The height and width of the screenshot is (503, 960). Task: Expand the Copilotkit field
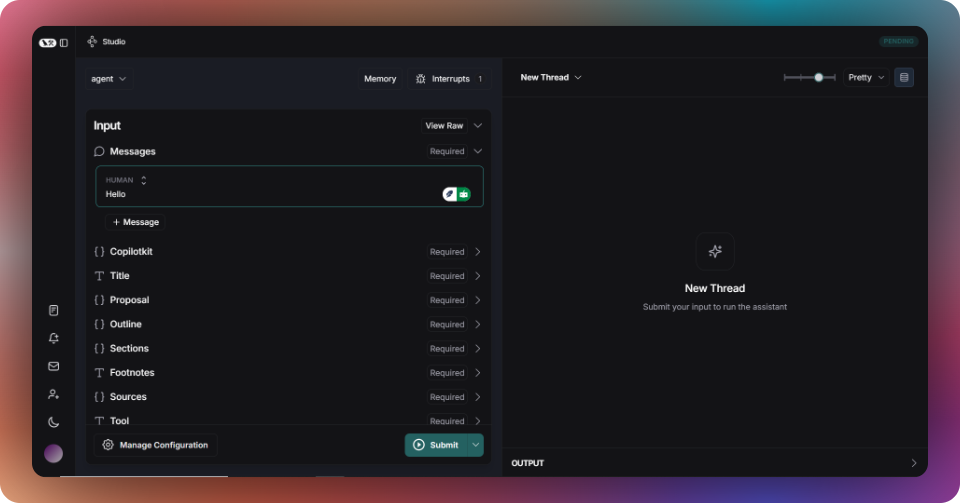pyautogui.click(x=288, y=252)
